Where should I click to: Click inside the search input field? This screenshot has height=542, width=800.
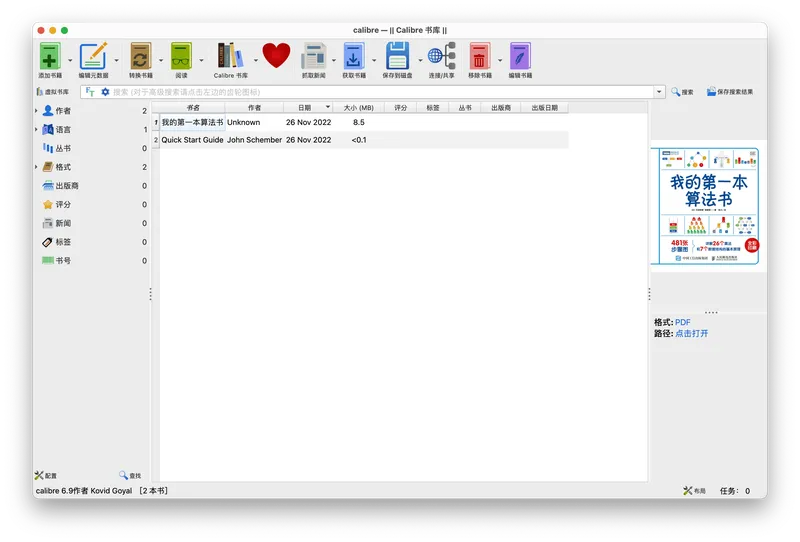coord(383,92)
